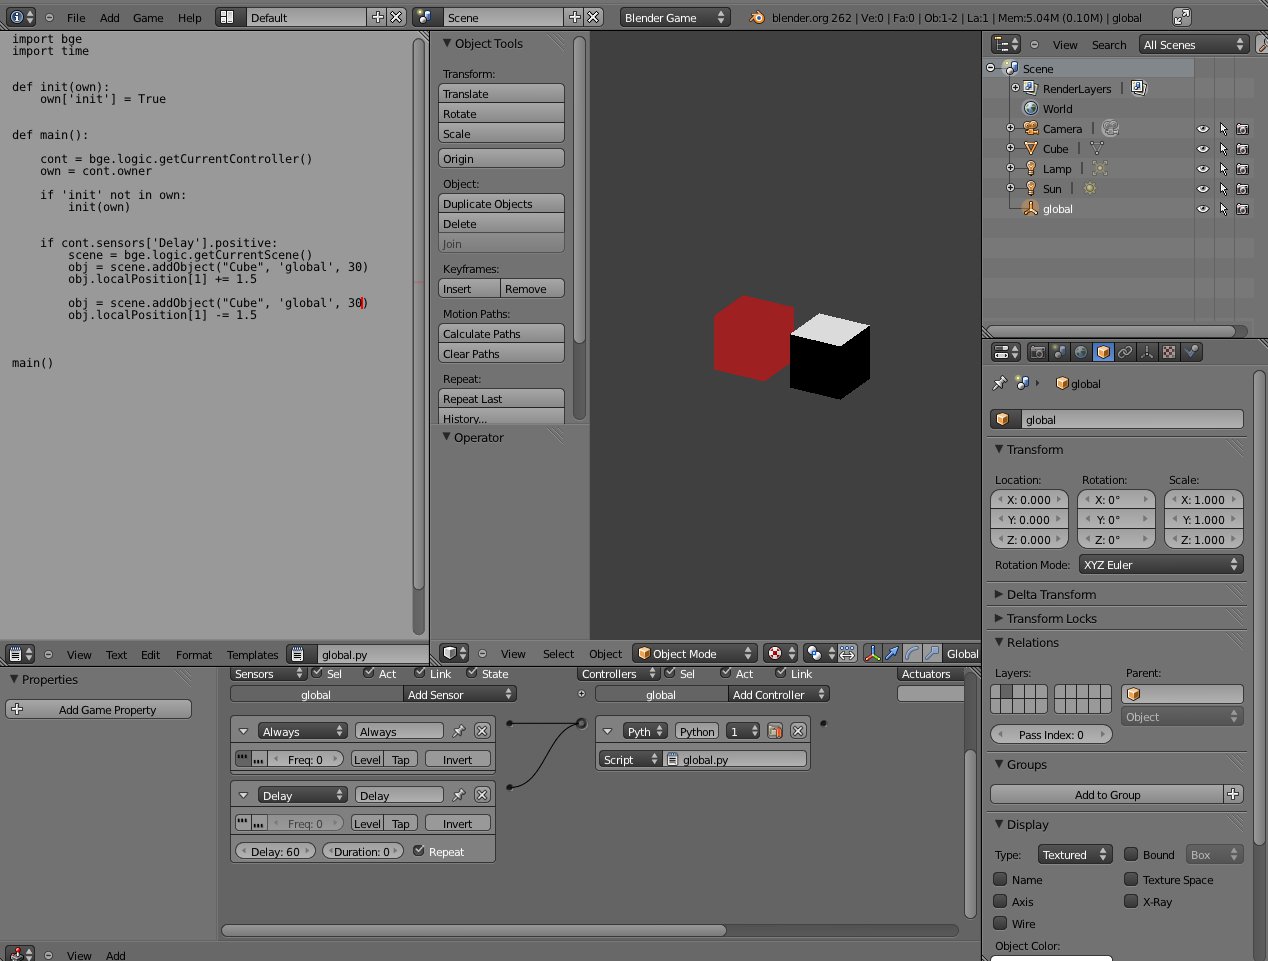Select the rotate manipulator arc icon

[x=912, y=653]
